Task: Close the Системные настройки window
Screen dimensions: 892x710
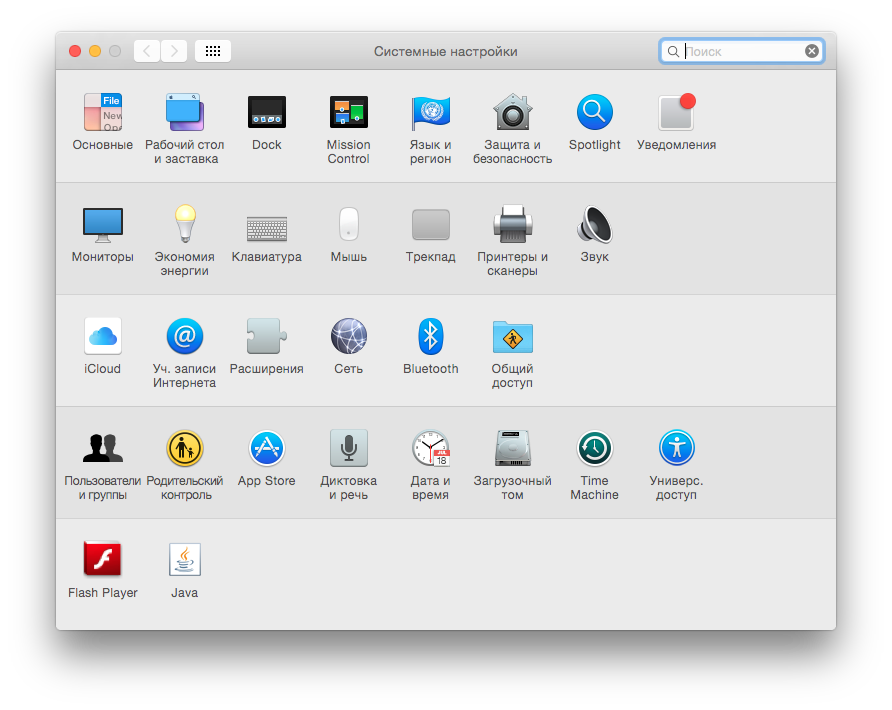Action: 75,51
